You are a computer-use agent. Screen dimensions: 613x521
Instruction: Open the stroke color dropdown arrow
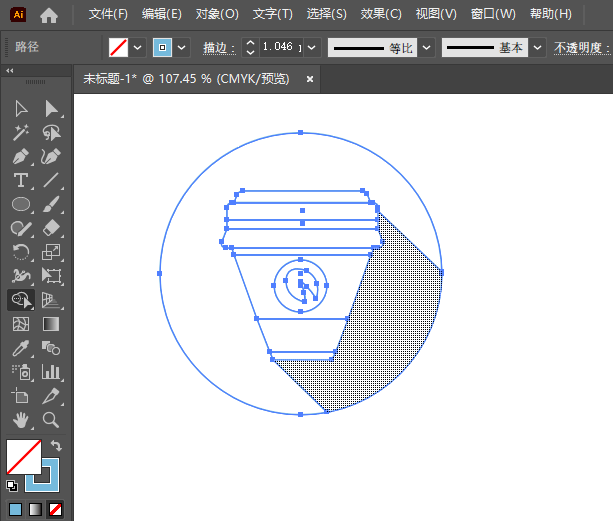point(181,48)
